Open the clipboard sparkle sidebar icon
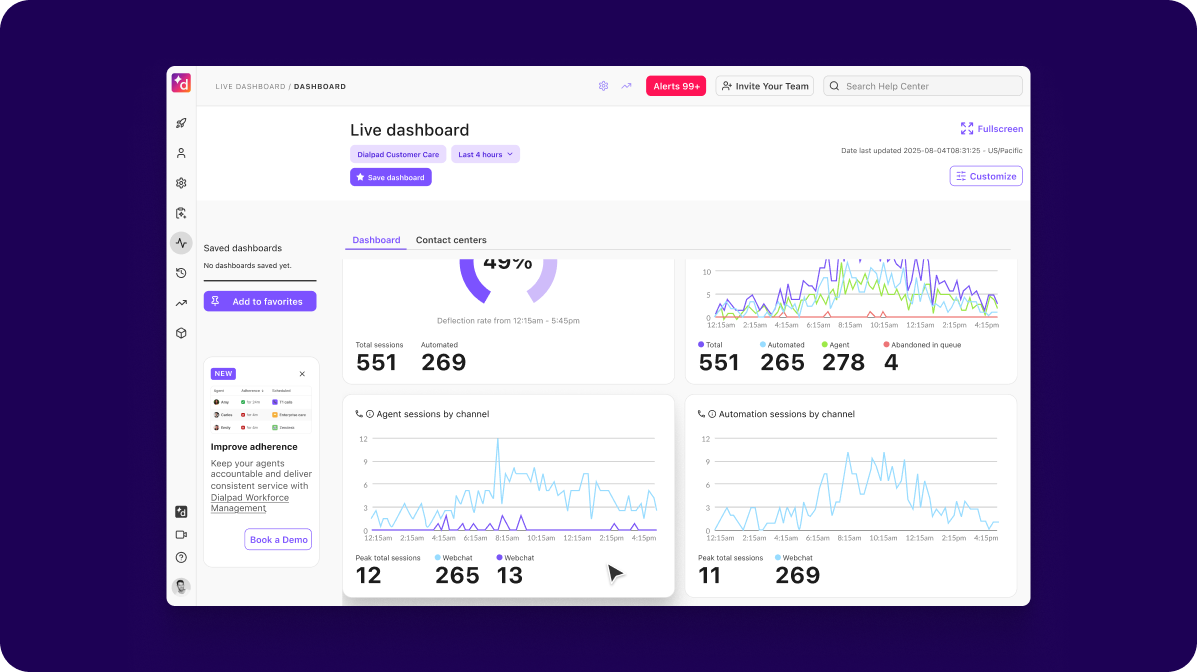This screenshot has width=1197, height=672. coord(181,213)
